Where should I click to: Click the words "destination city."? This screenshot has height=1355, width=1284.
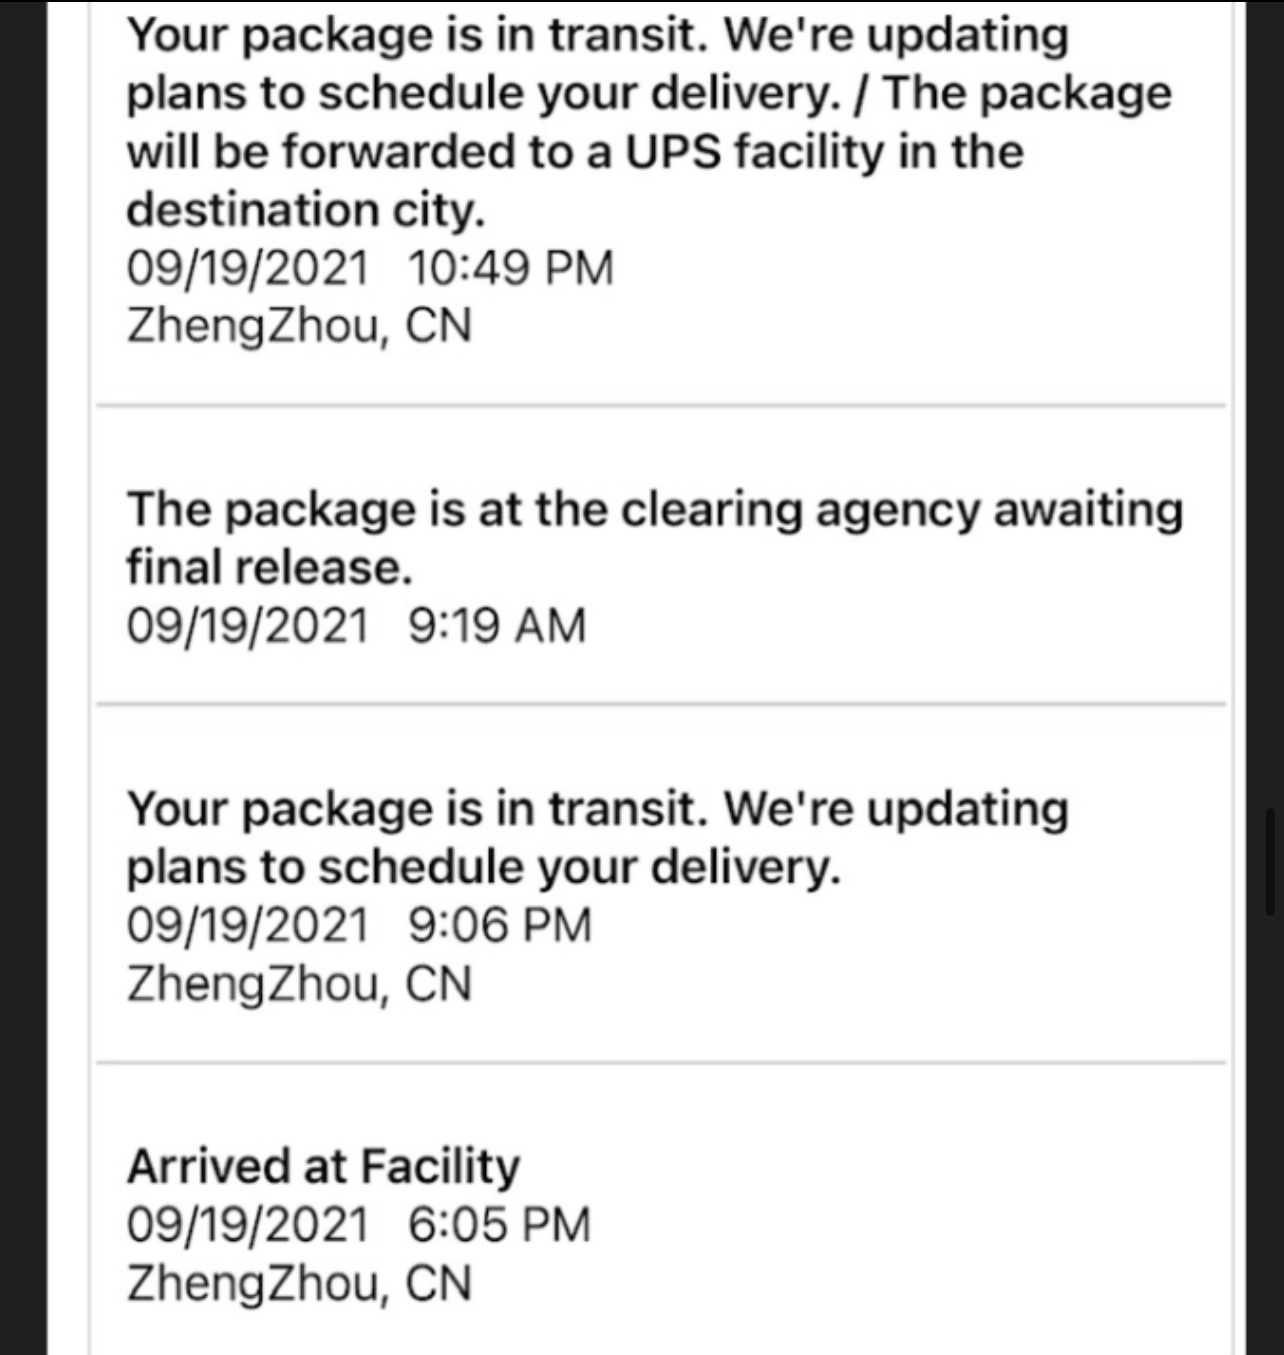click(305, 210)
